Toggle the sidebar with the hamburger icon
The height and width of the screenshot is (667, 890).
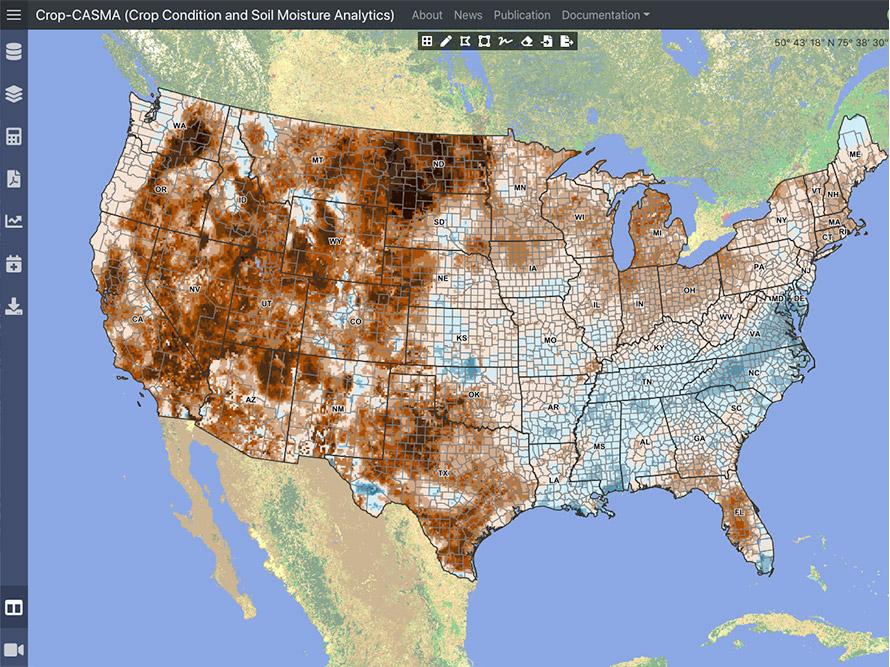(x=13, y=14)
